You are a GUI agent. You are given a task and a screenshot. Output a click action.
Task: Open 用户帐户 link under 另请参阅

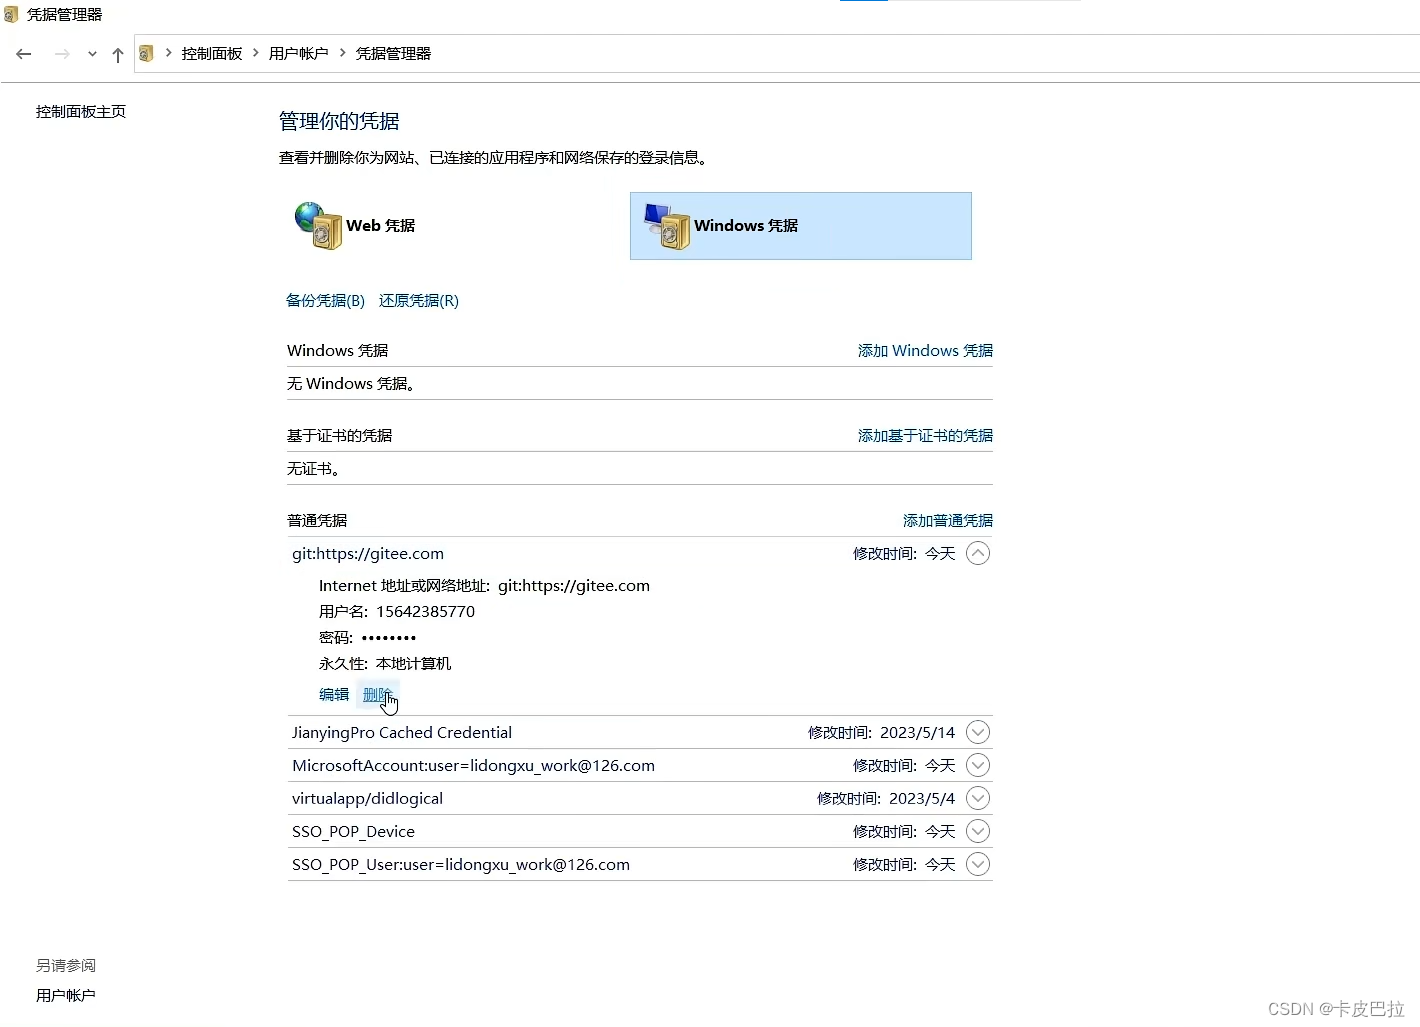point(66,996)
